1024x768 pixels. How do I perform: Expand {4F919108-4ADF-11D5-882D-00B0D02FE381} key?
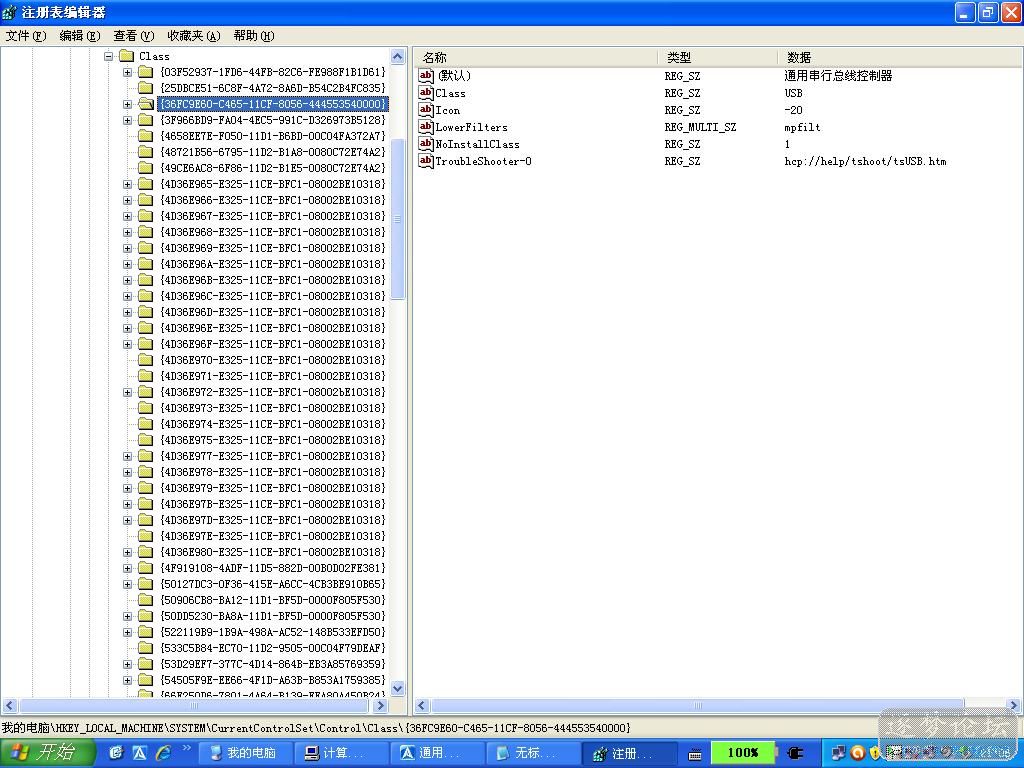pyautogui.click(x=128, y=568)
